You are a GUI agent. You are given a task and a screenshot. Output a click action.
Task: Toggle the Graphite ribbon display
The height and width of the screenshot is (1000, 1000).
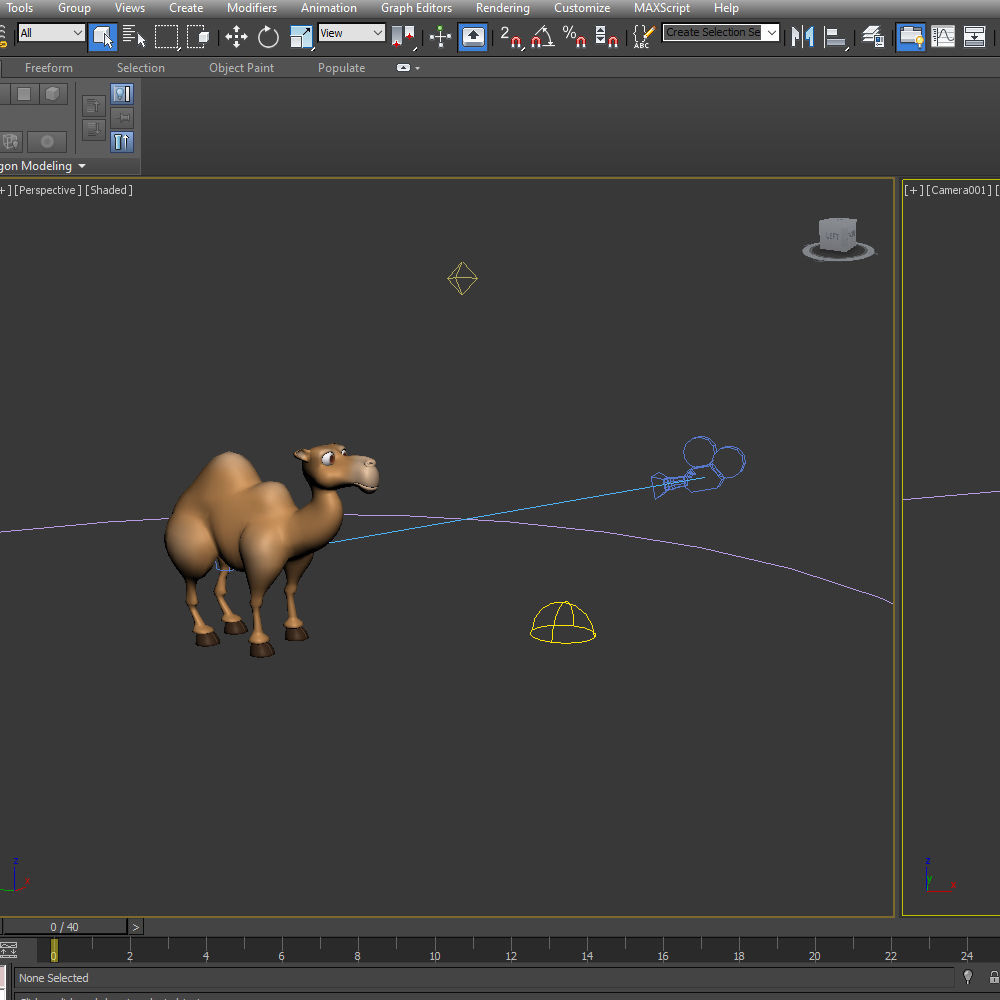pyautogui.click(x=911, y=36)
